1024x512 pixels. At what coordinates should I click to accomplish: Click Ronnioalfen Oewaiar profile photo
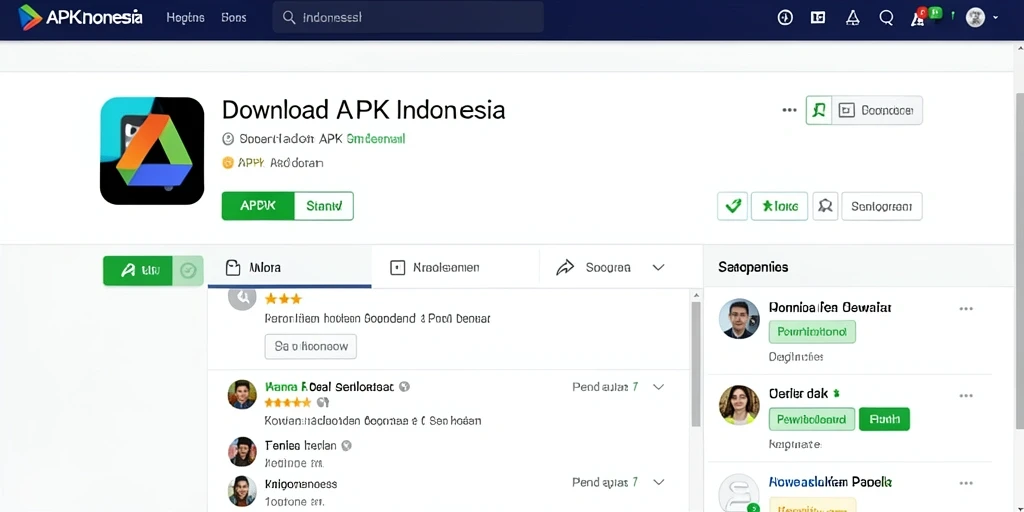coord(739,318)
